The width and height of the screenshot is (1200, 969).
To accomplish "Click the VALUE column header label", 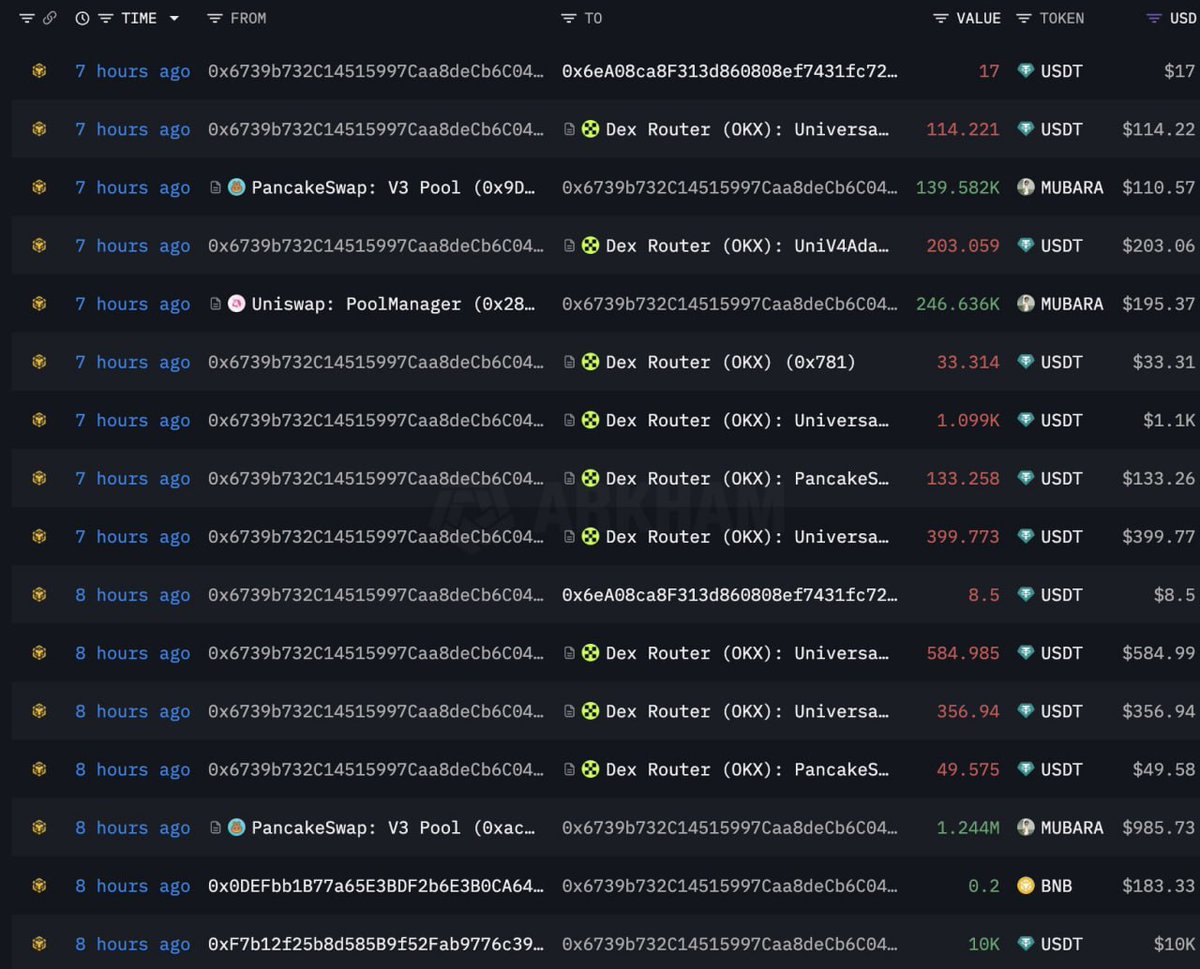I will [978, 18].
